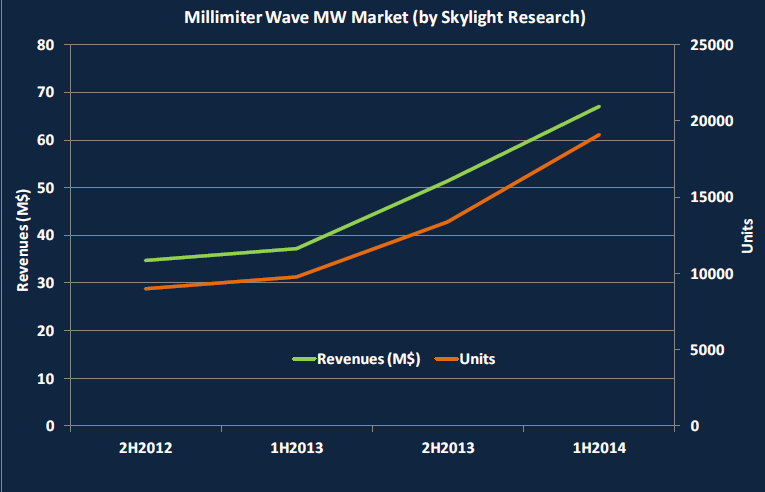The image size is (765, 492).
Task: Click right axis value 15000
Action: pos(711,197)
